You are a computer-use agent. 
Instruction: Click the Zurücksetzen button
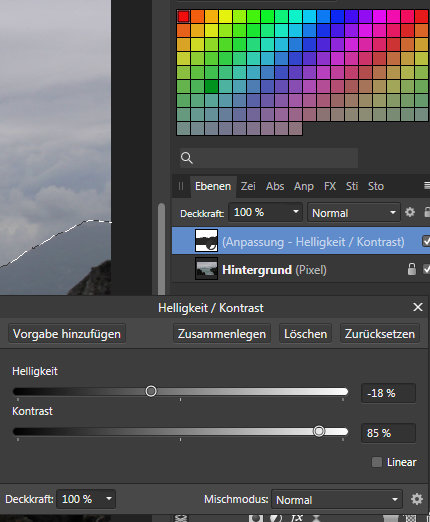coord(380,333)
